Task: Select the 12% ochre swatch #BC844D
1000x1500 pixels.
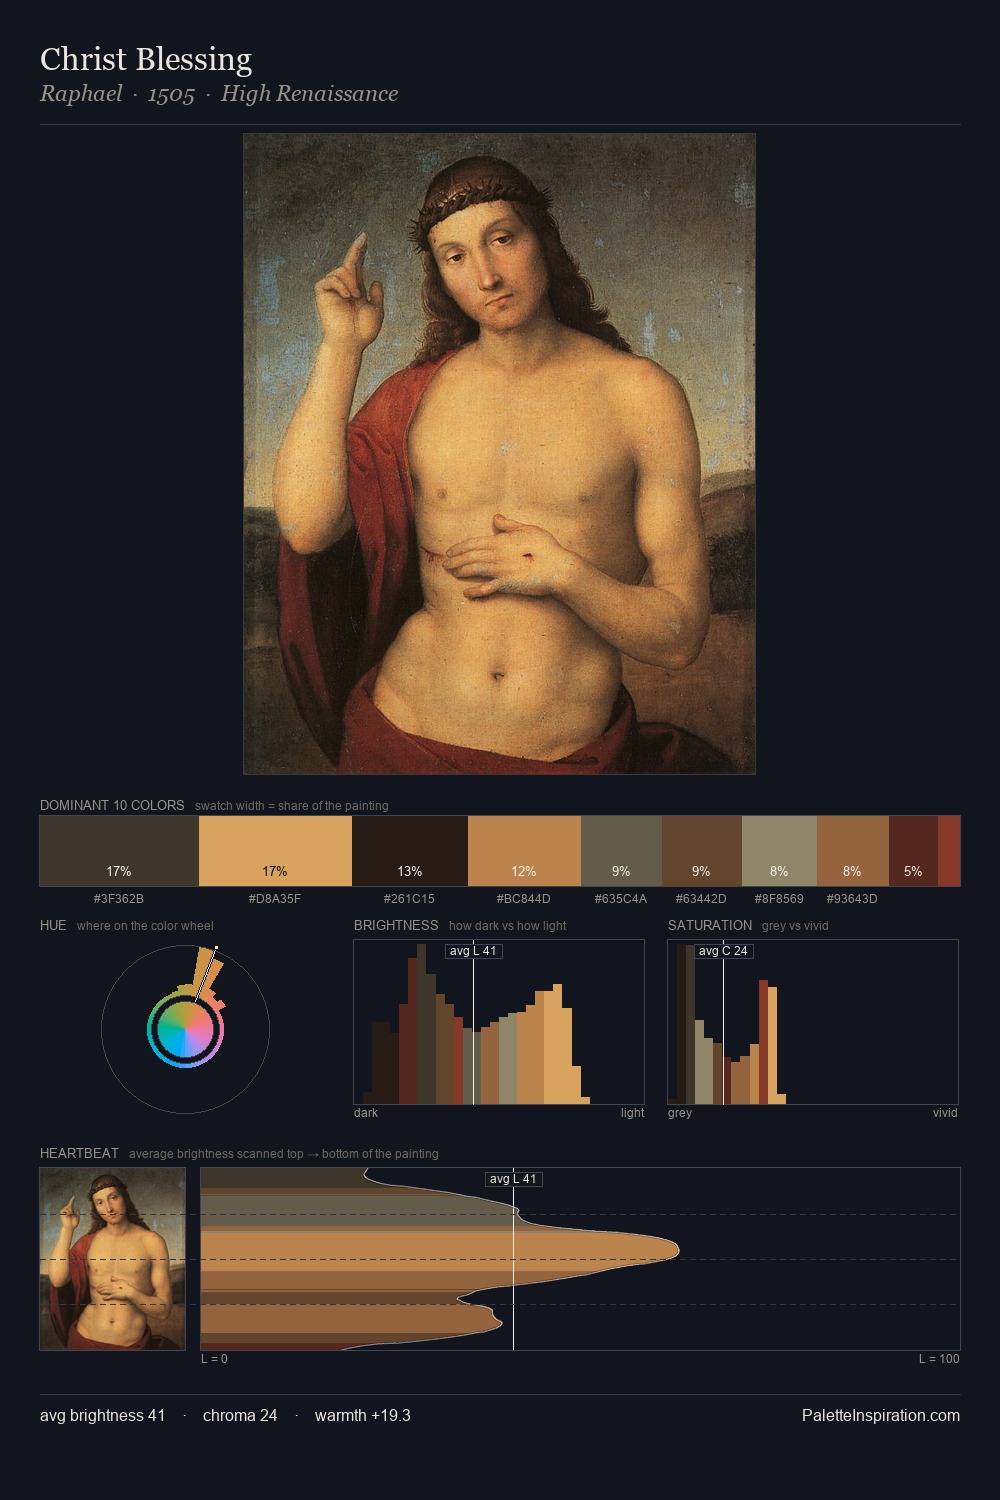Action: coord(524,851)
